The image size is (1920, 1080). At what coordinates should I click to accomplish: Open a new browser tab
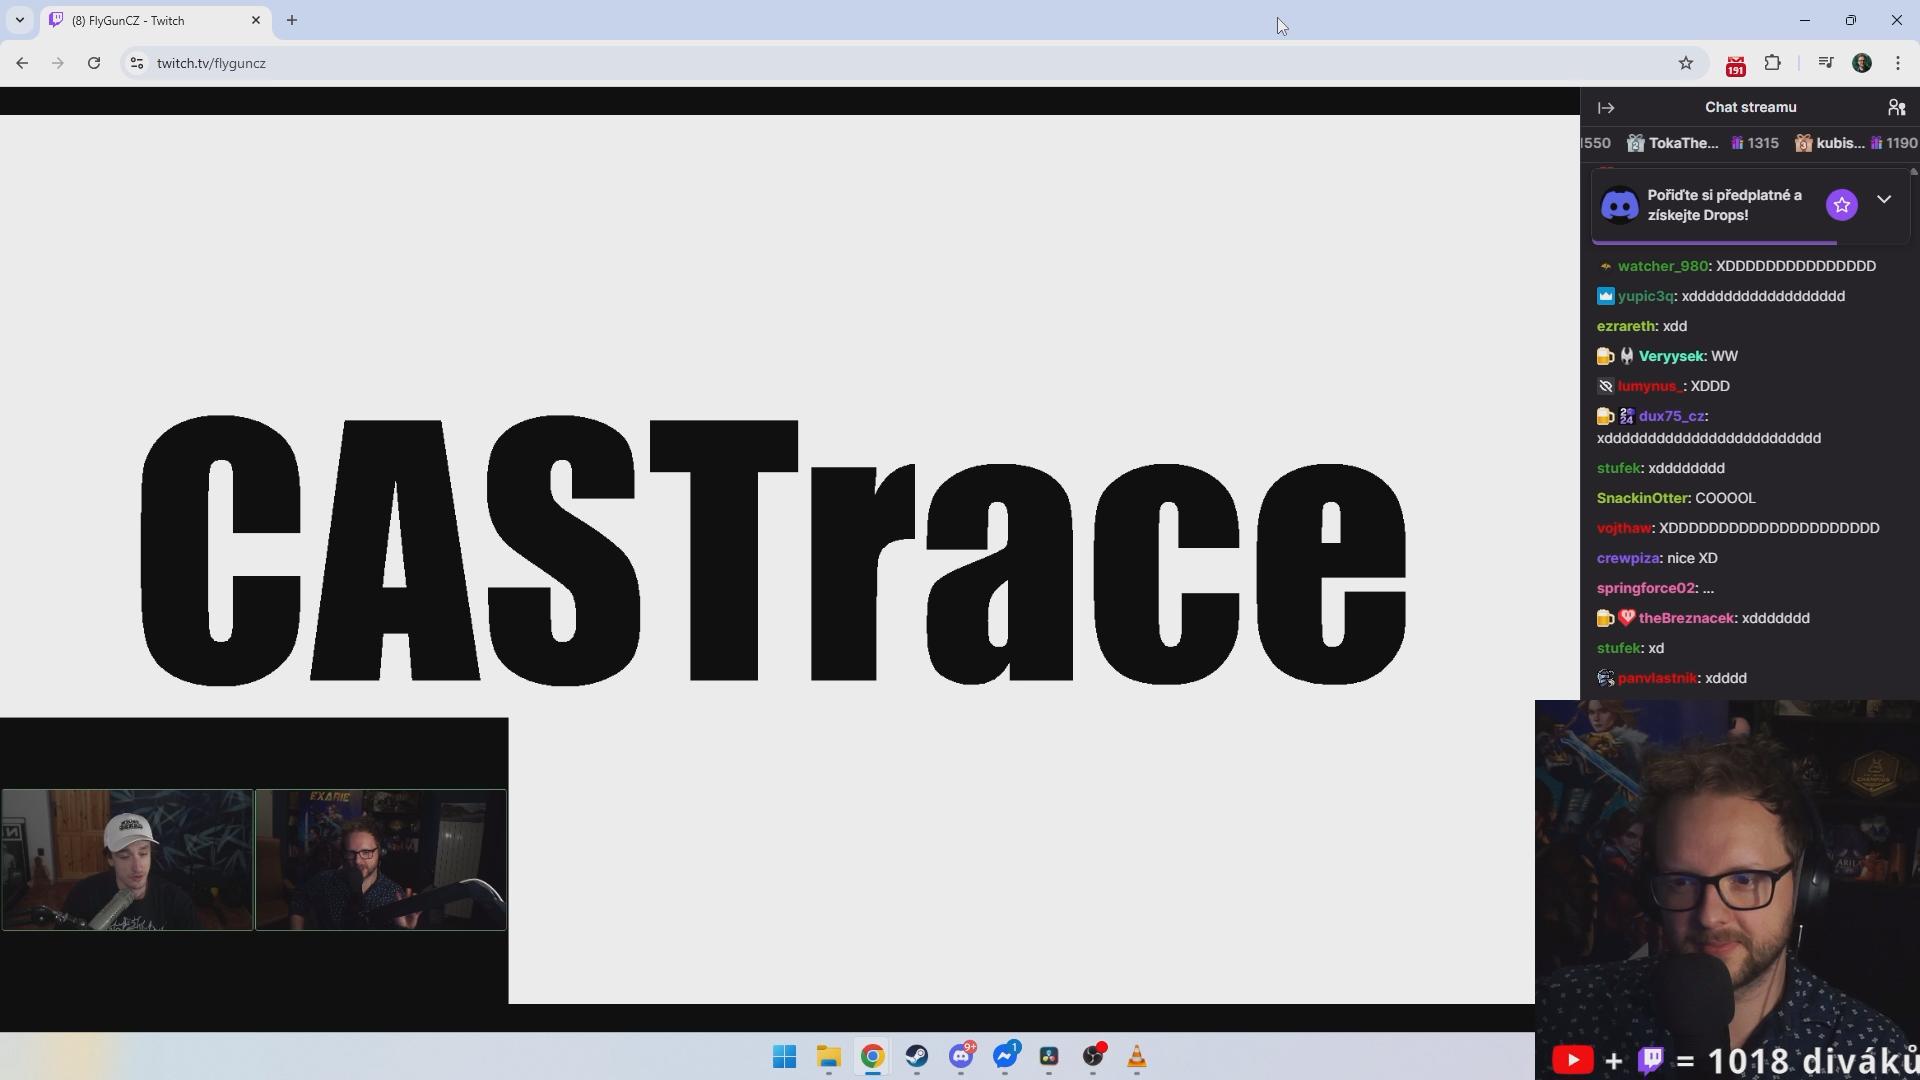pyautogui.click(x=292, y=20)
